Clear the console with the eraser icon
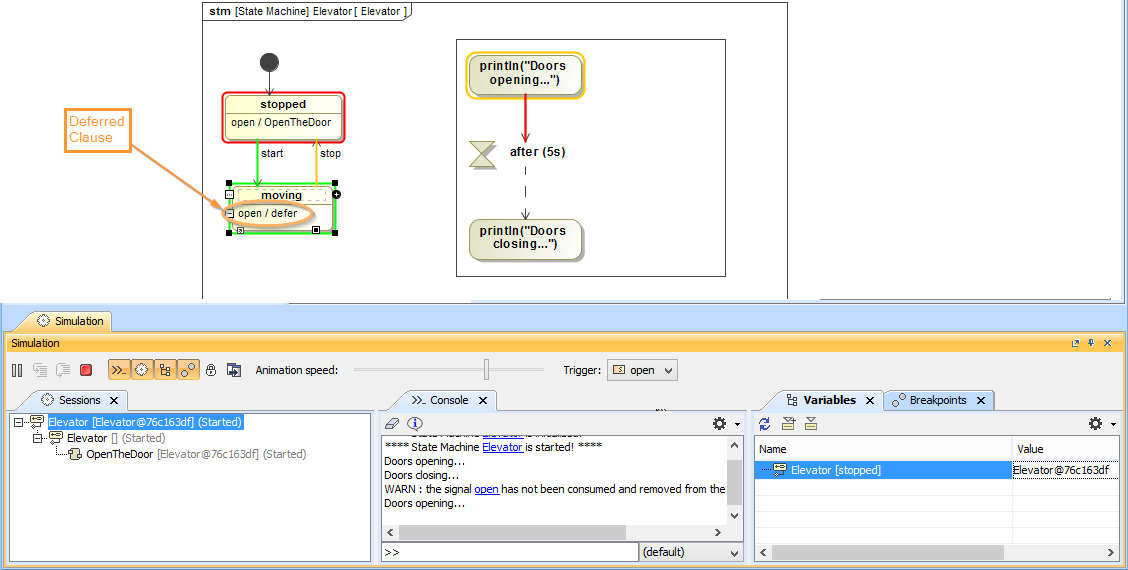 392,424
